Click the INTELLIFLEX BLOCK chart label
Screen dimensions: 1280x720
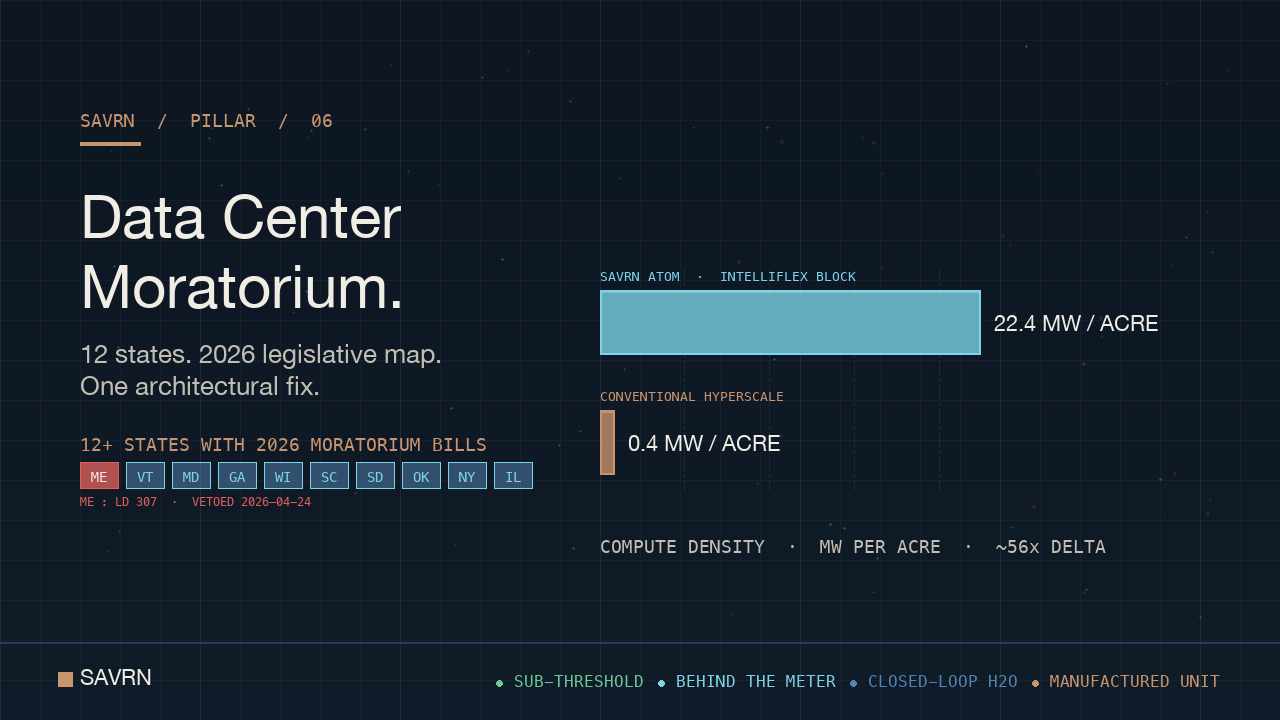788,277
